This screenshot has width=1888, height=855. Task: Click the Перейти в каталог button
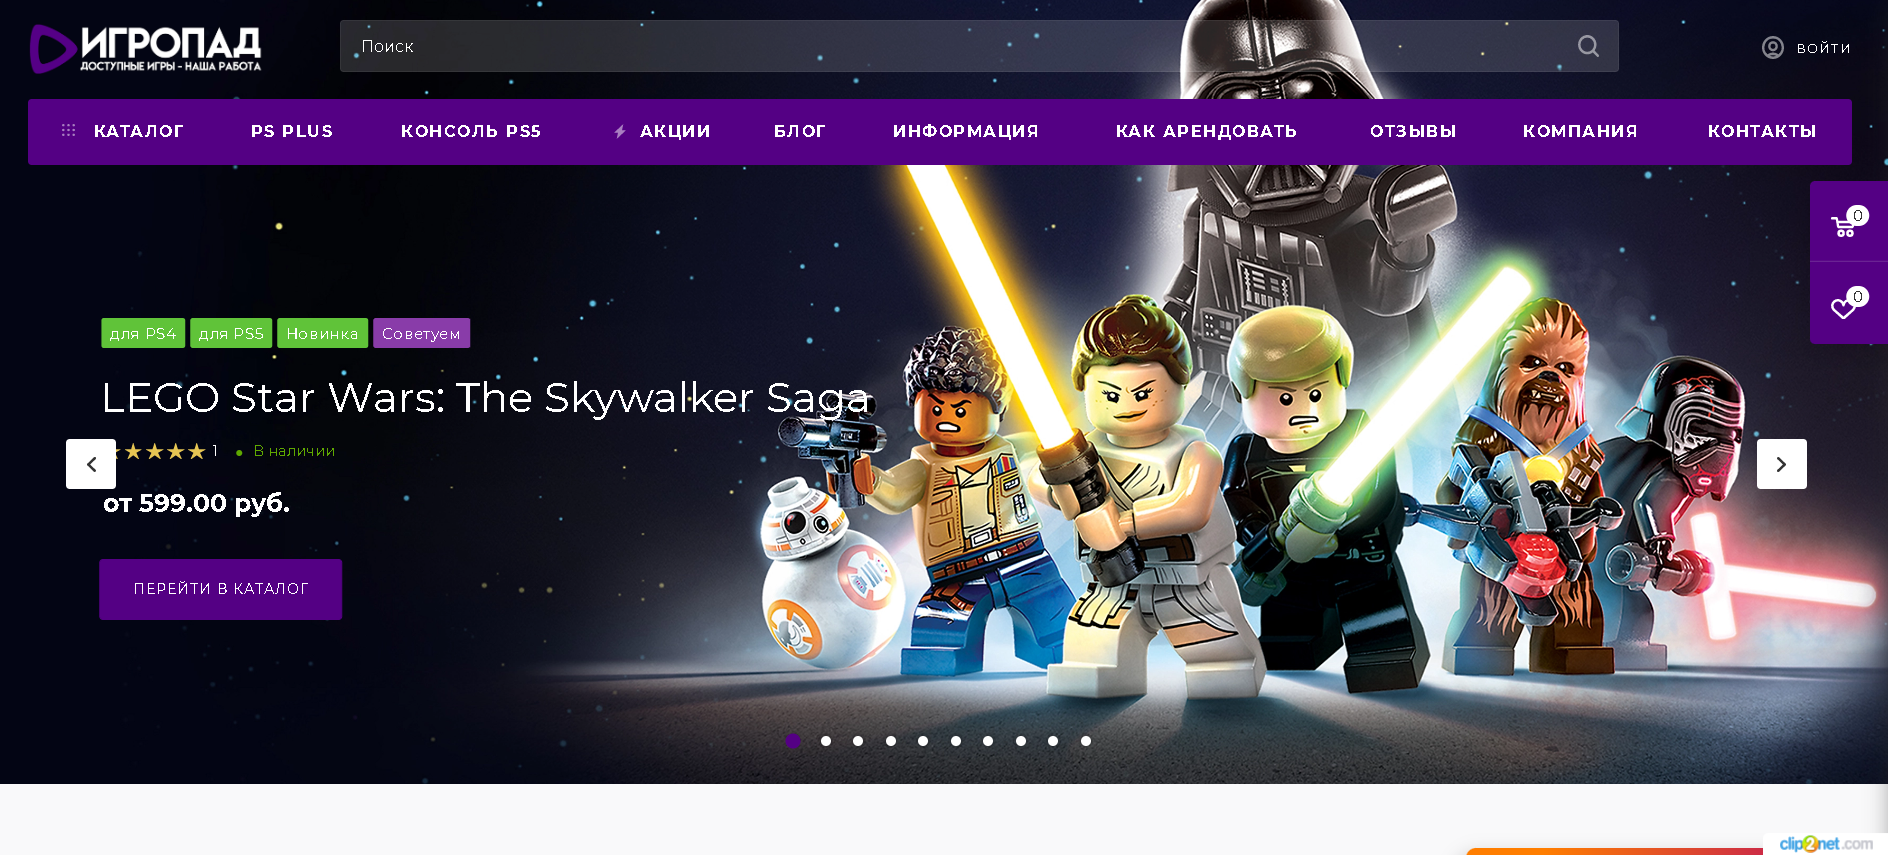click(x=221, y=589)
